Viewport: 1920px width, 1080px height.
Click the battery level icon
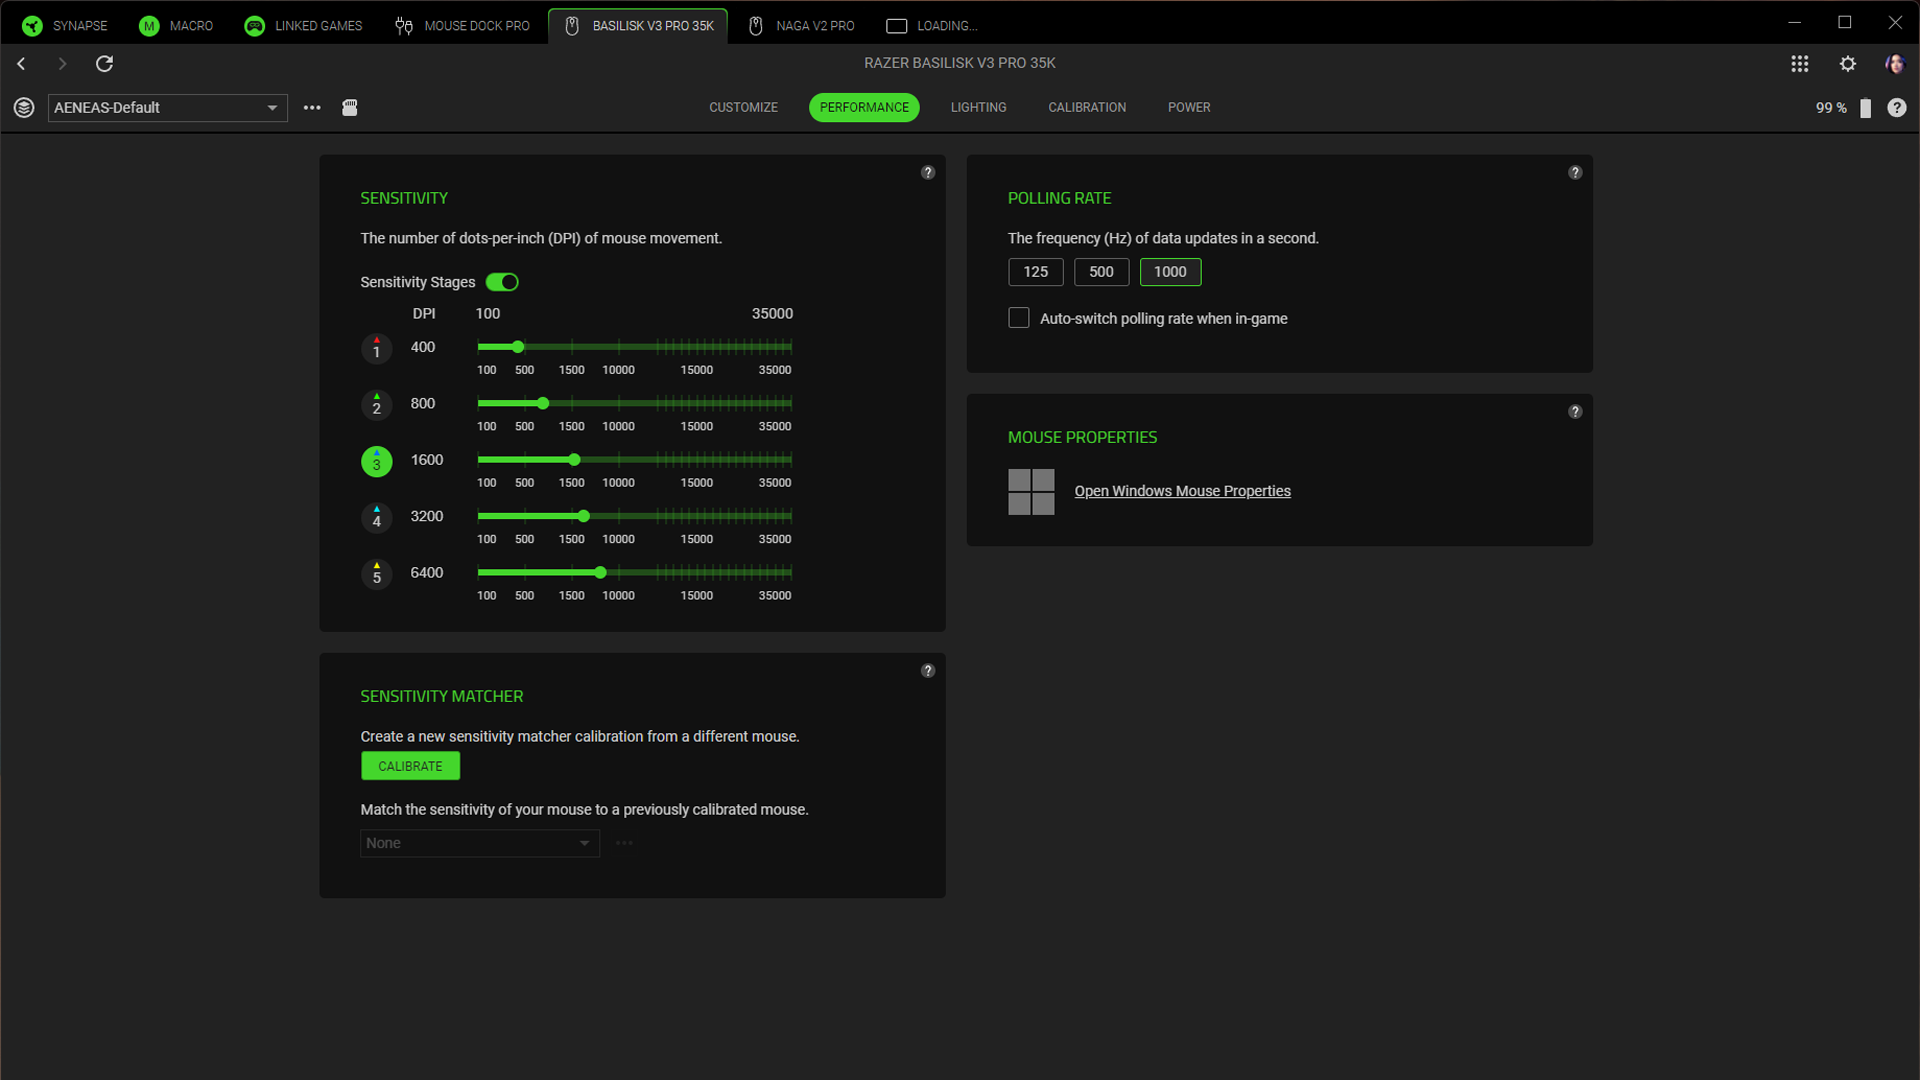(1865, 108)
